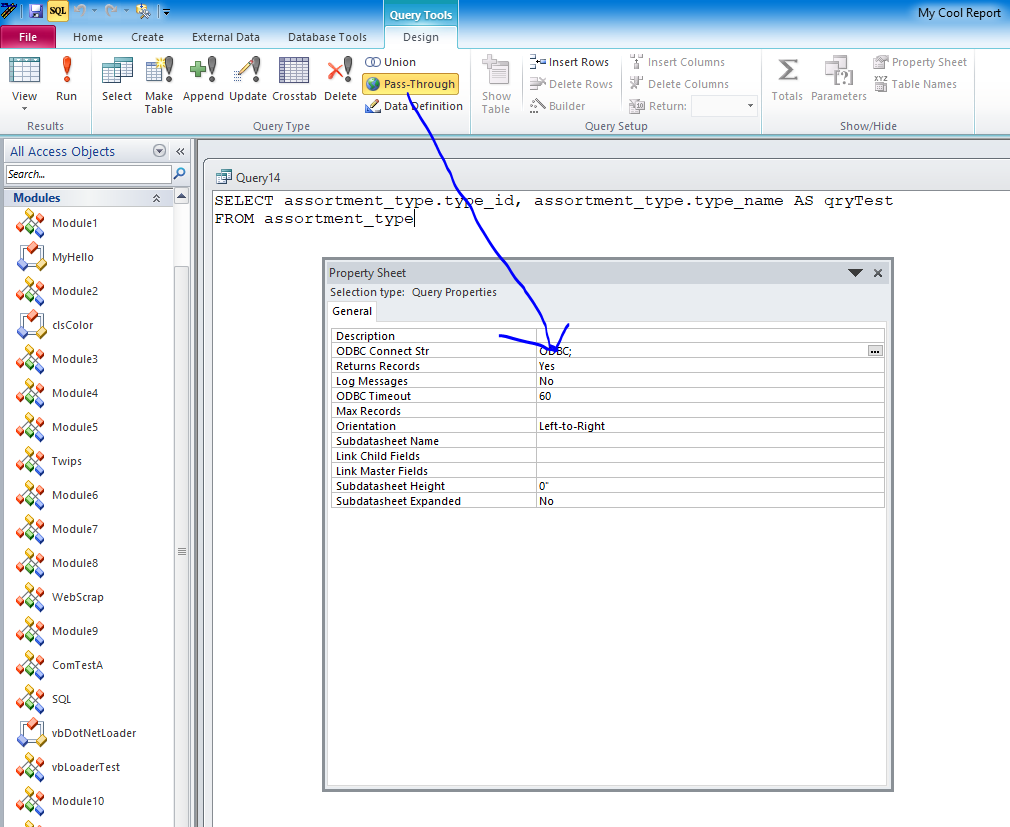Choose the Update query type
The width and height of the screenshot is (1010, 827).
[x=247, y=79]
